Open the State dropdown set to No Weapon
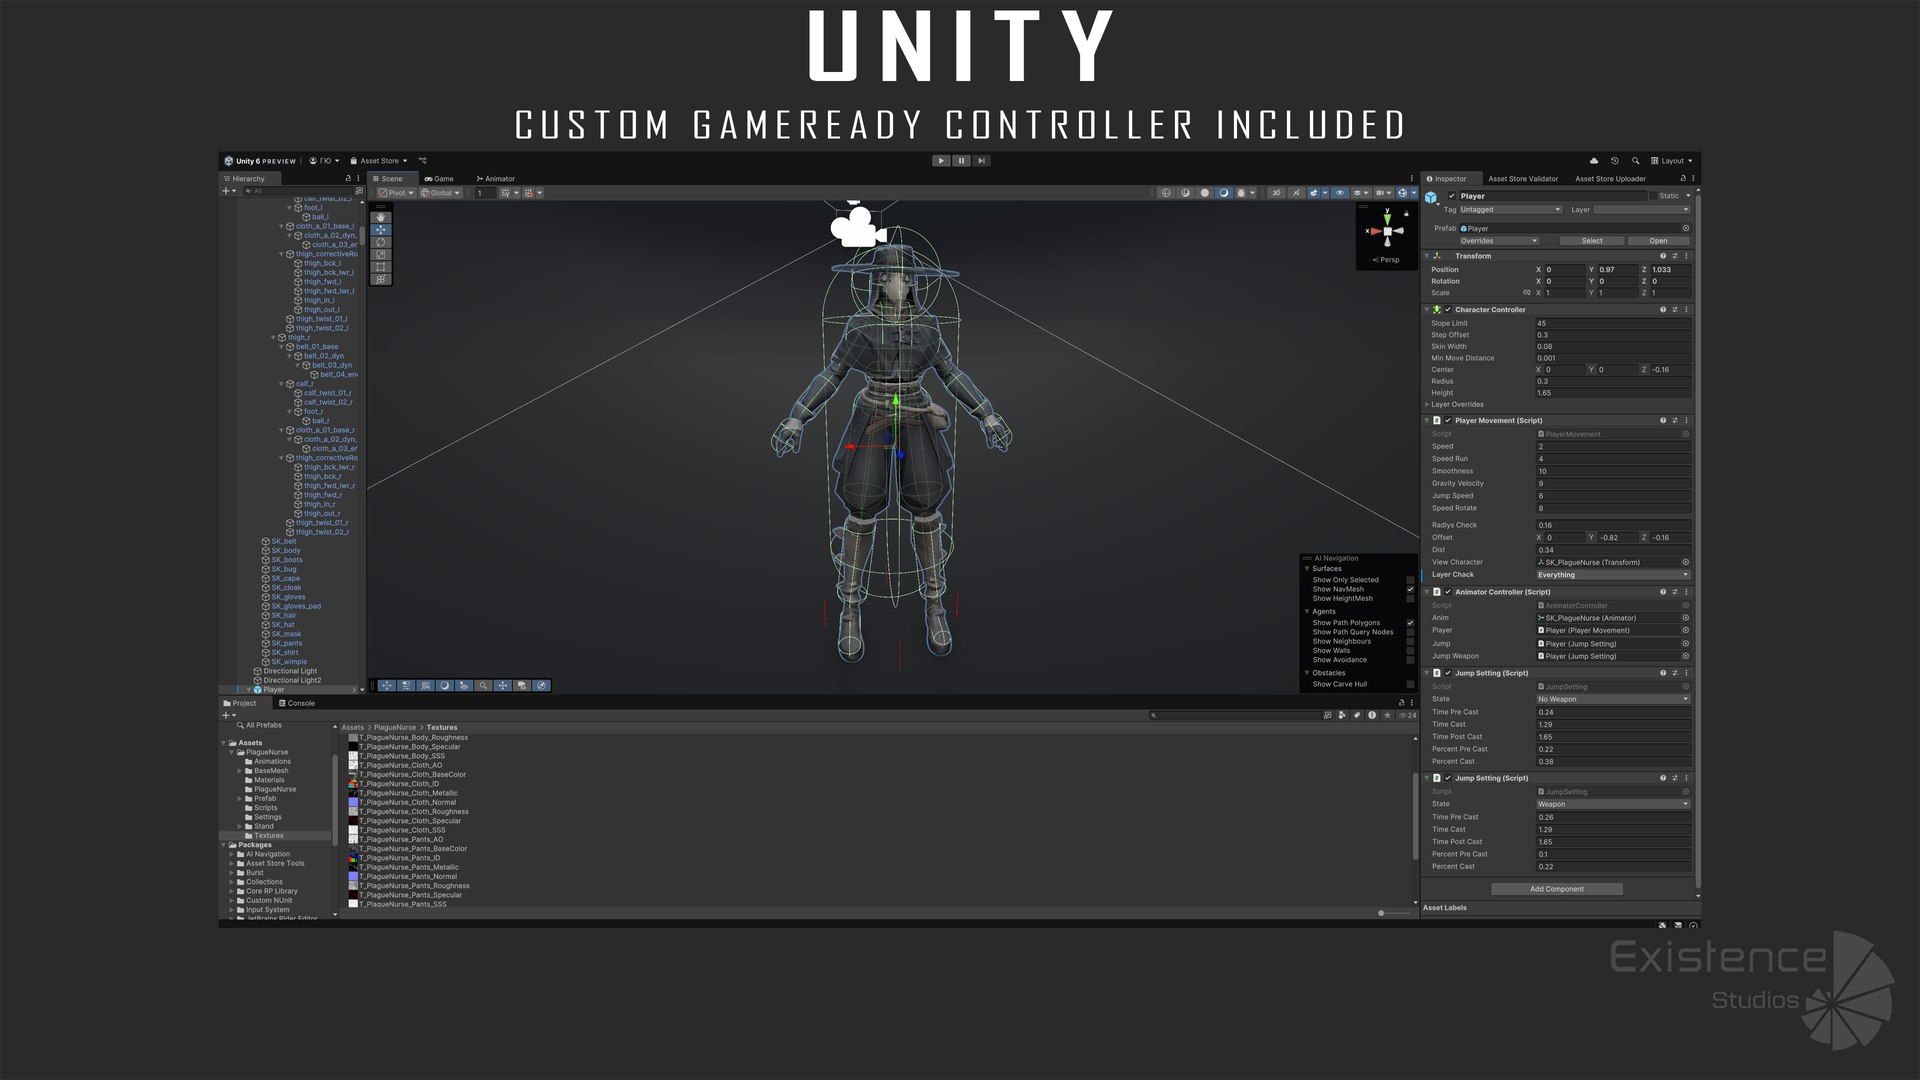The width and height of the screenshot is (1920, 1080). (x=1613, y=699)
